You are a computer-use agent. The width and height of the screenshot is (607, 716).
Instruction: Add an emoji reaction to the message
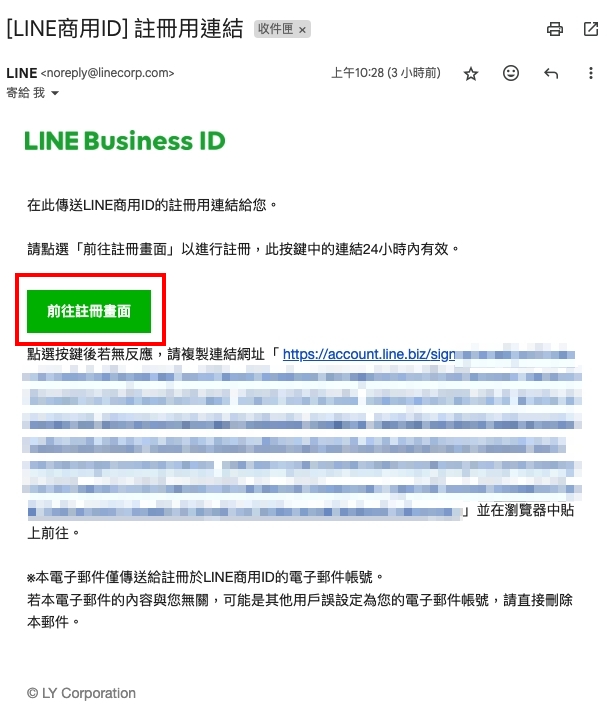click(x=511, y=73)
